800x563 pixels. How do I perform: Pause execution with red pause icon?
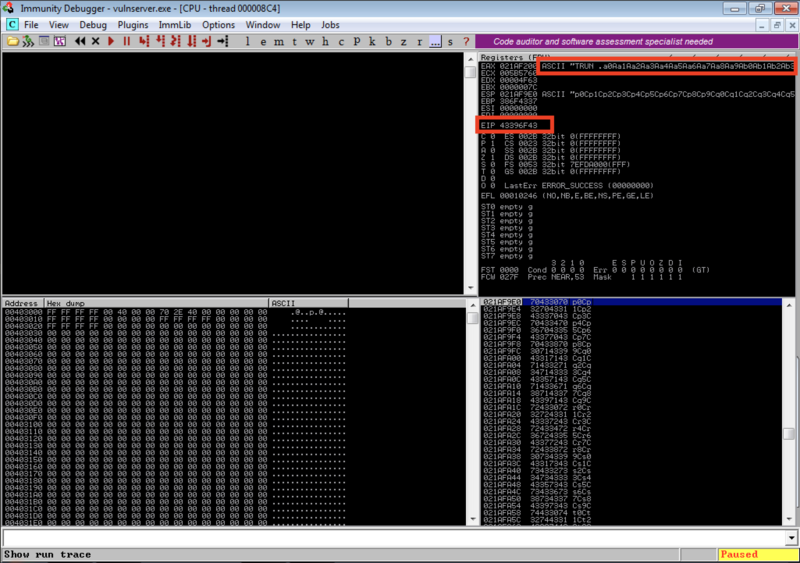(127, 41)
